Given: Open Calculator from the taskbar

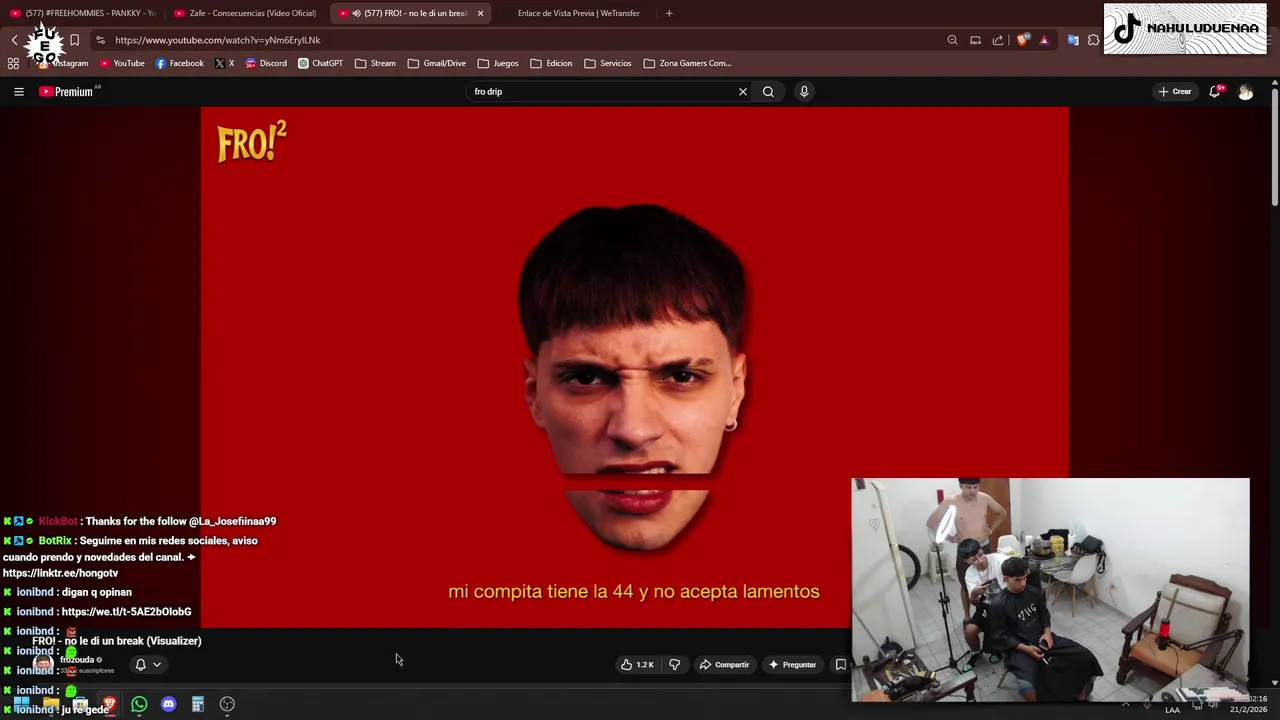Looking at the screenshot, I should [x=198, y=705].
